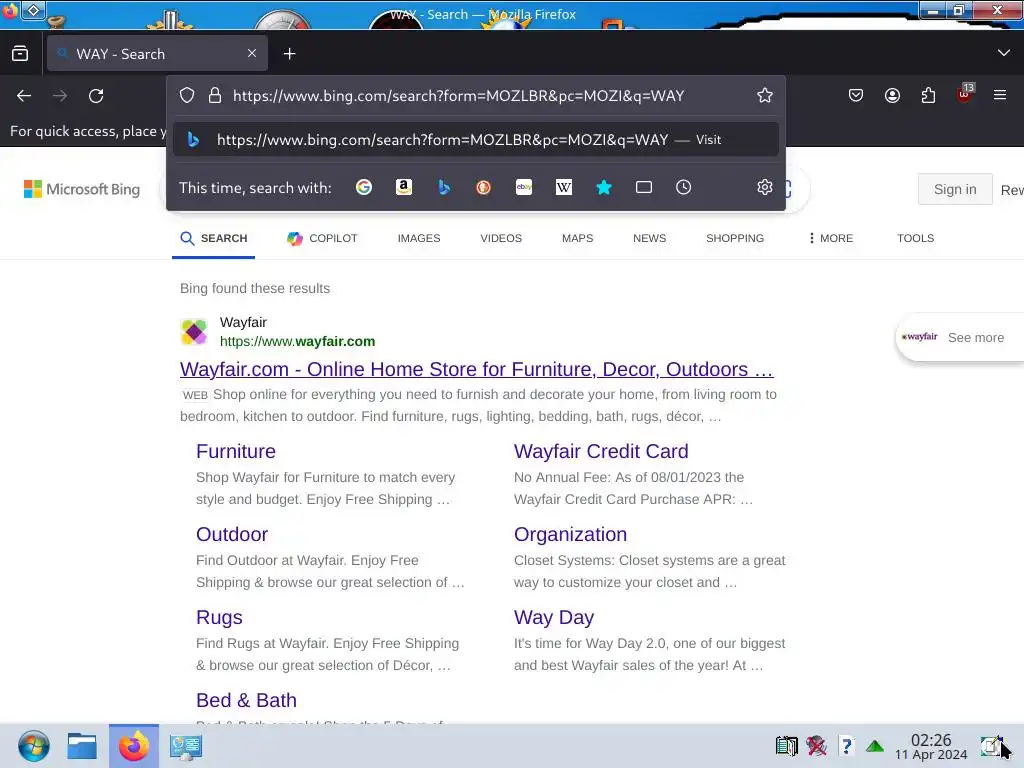This screenshot has height=768, width=1024.
Task: Search with Google this time
Action: [364, 187]
